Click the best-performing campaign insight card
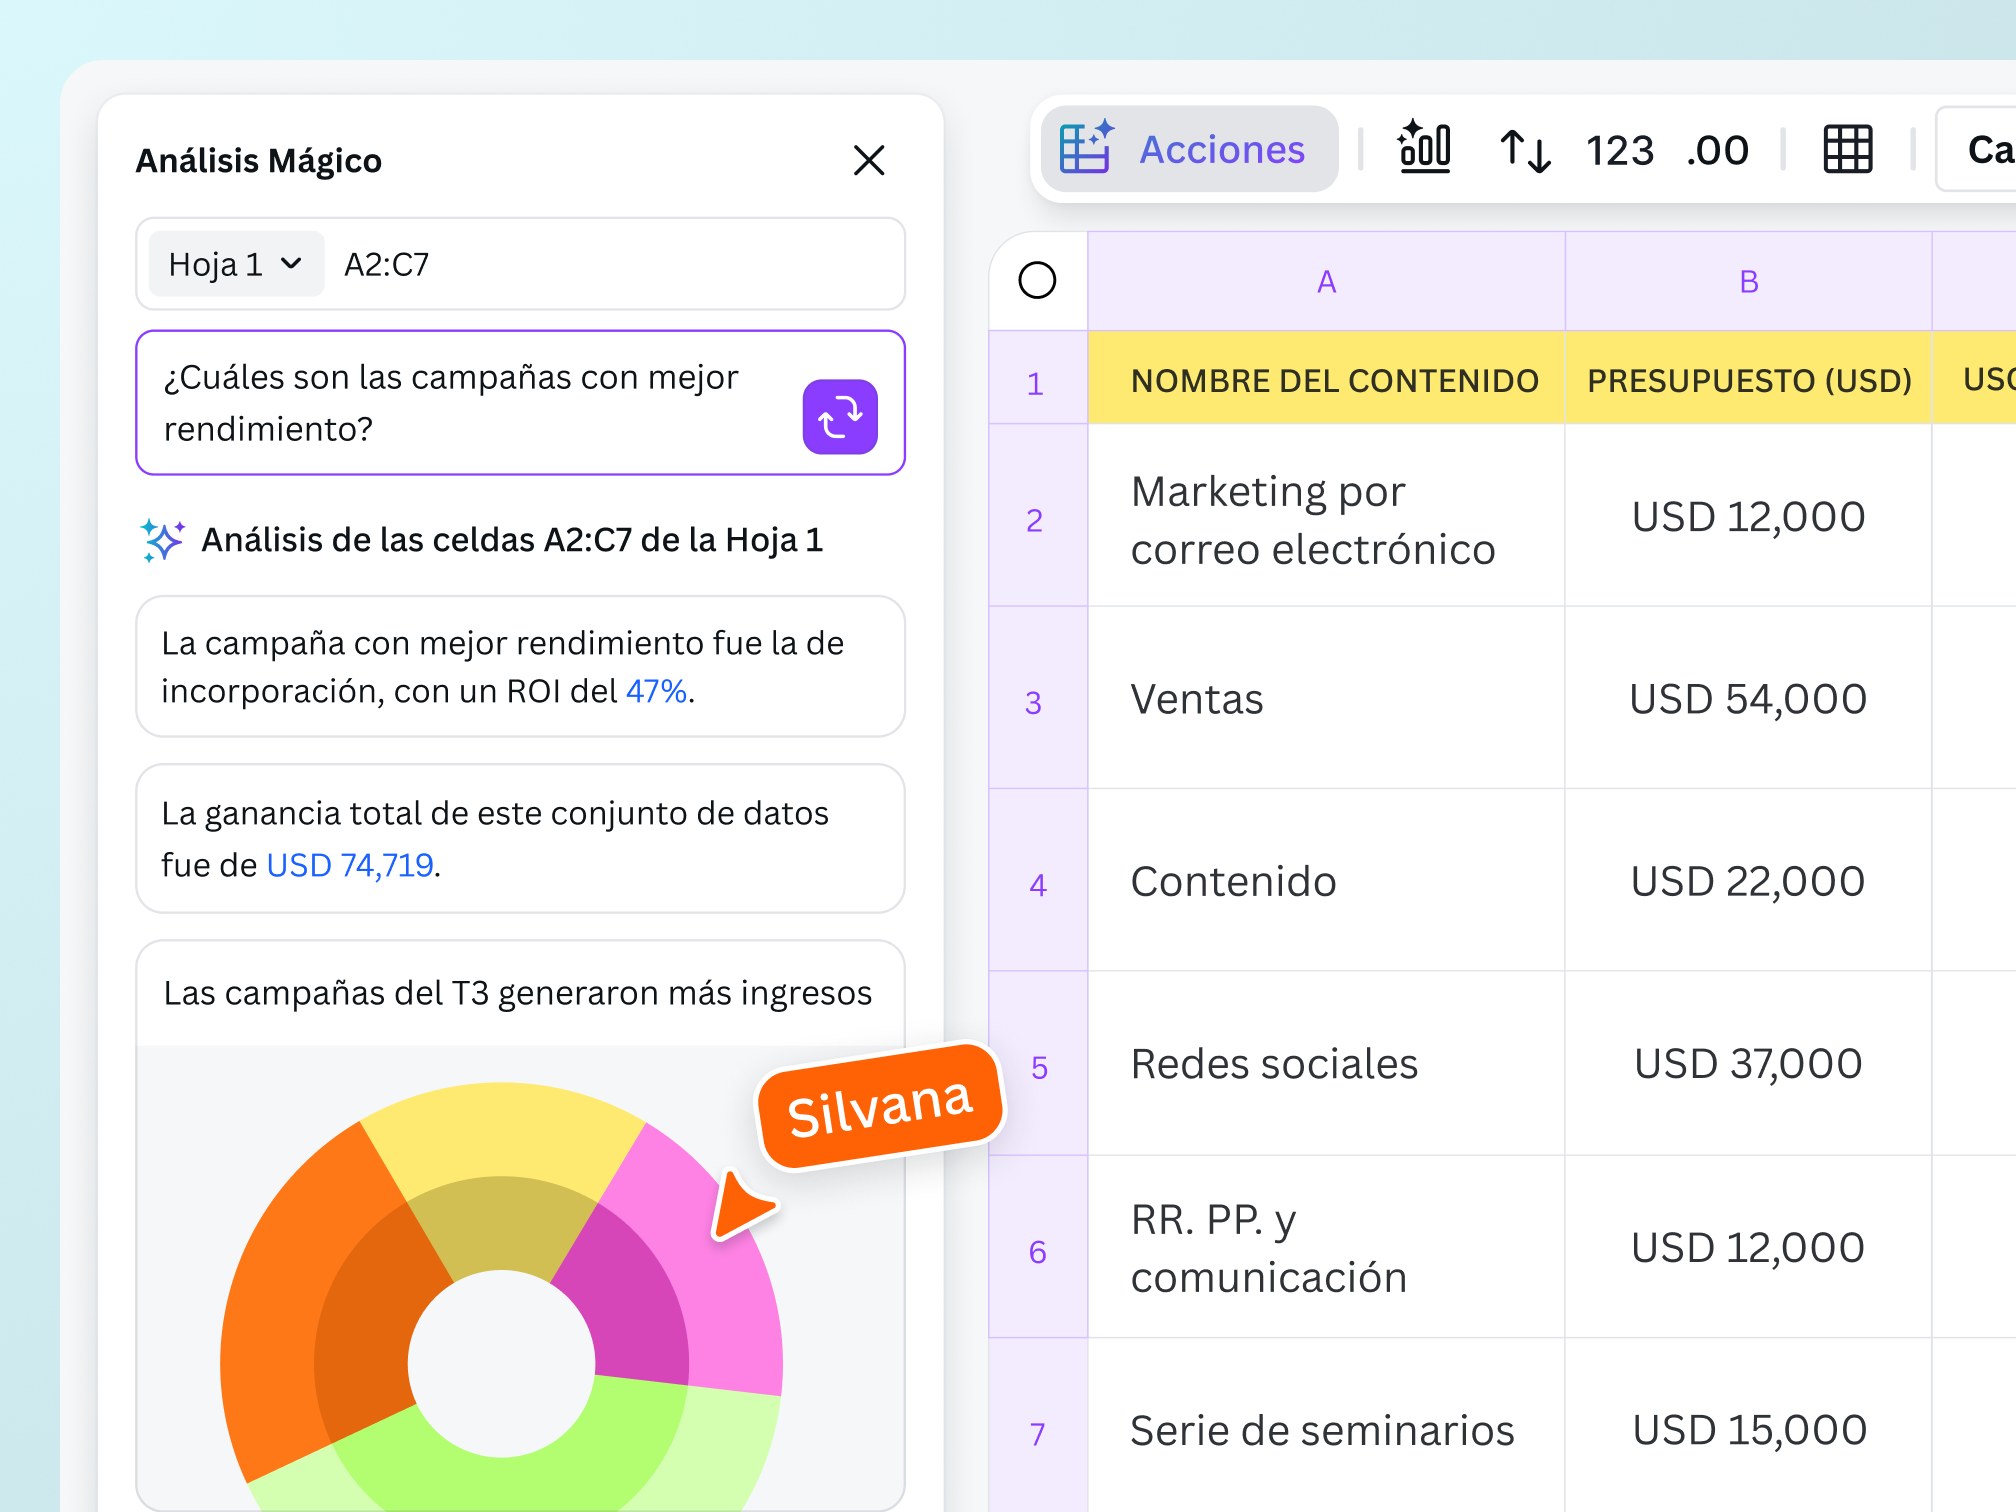The width and height of the screenshot is (2016, 1512). click(520, 667)
